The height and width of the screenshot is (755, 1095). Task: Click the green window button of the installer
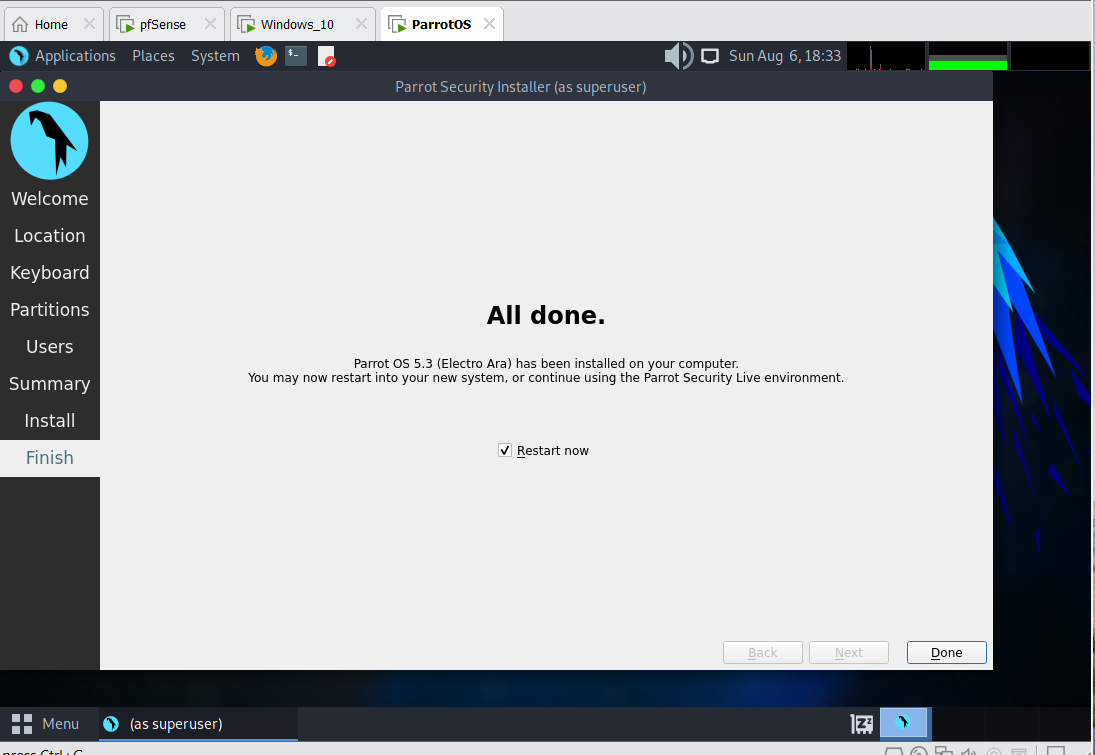click(38, 86)
